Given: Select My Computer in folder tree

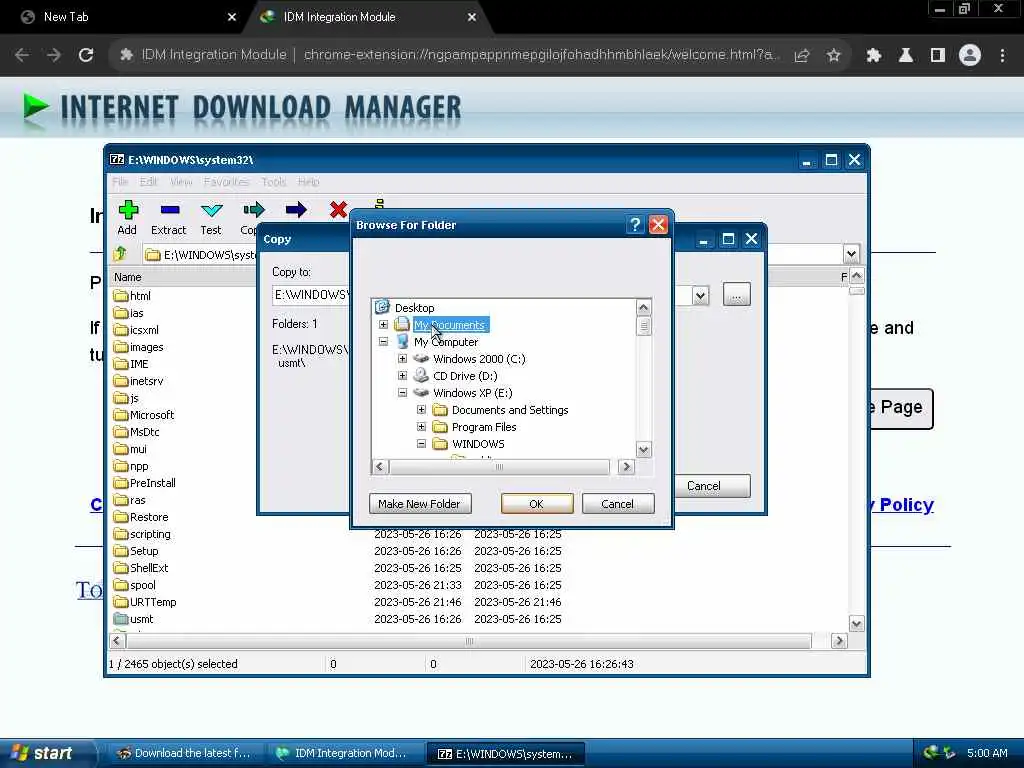Looking at the screenshot, I should coord(446,342).
